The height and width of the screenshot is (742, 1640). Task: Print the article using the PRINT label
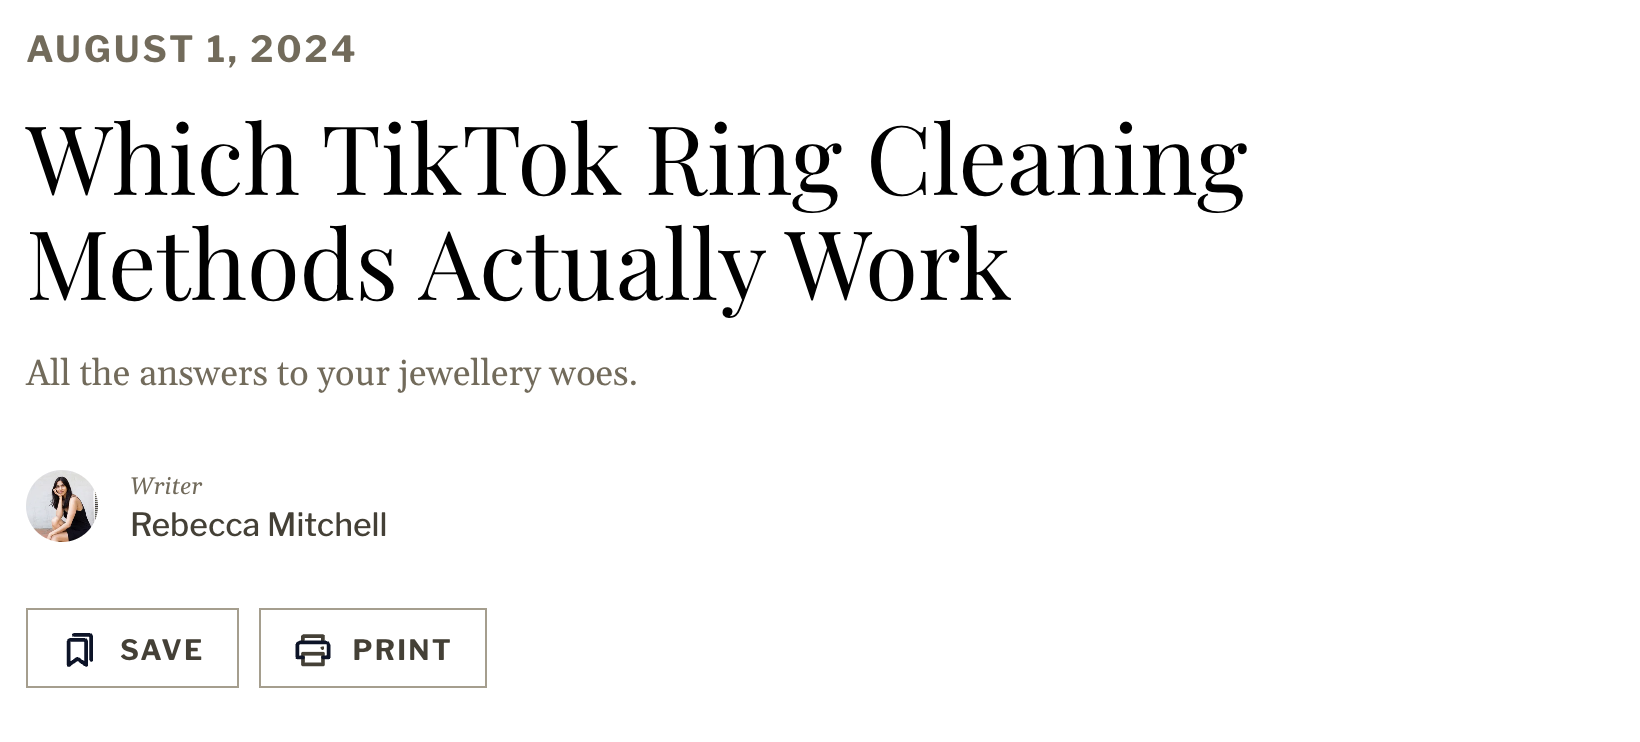pyautogui.click(x=401, y=650)
